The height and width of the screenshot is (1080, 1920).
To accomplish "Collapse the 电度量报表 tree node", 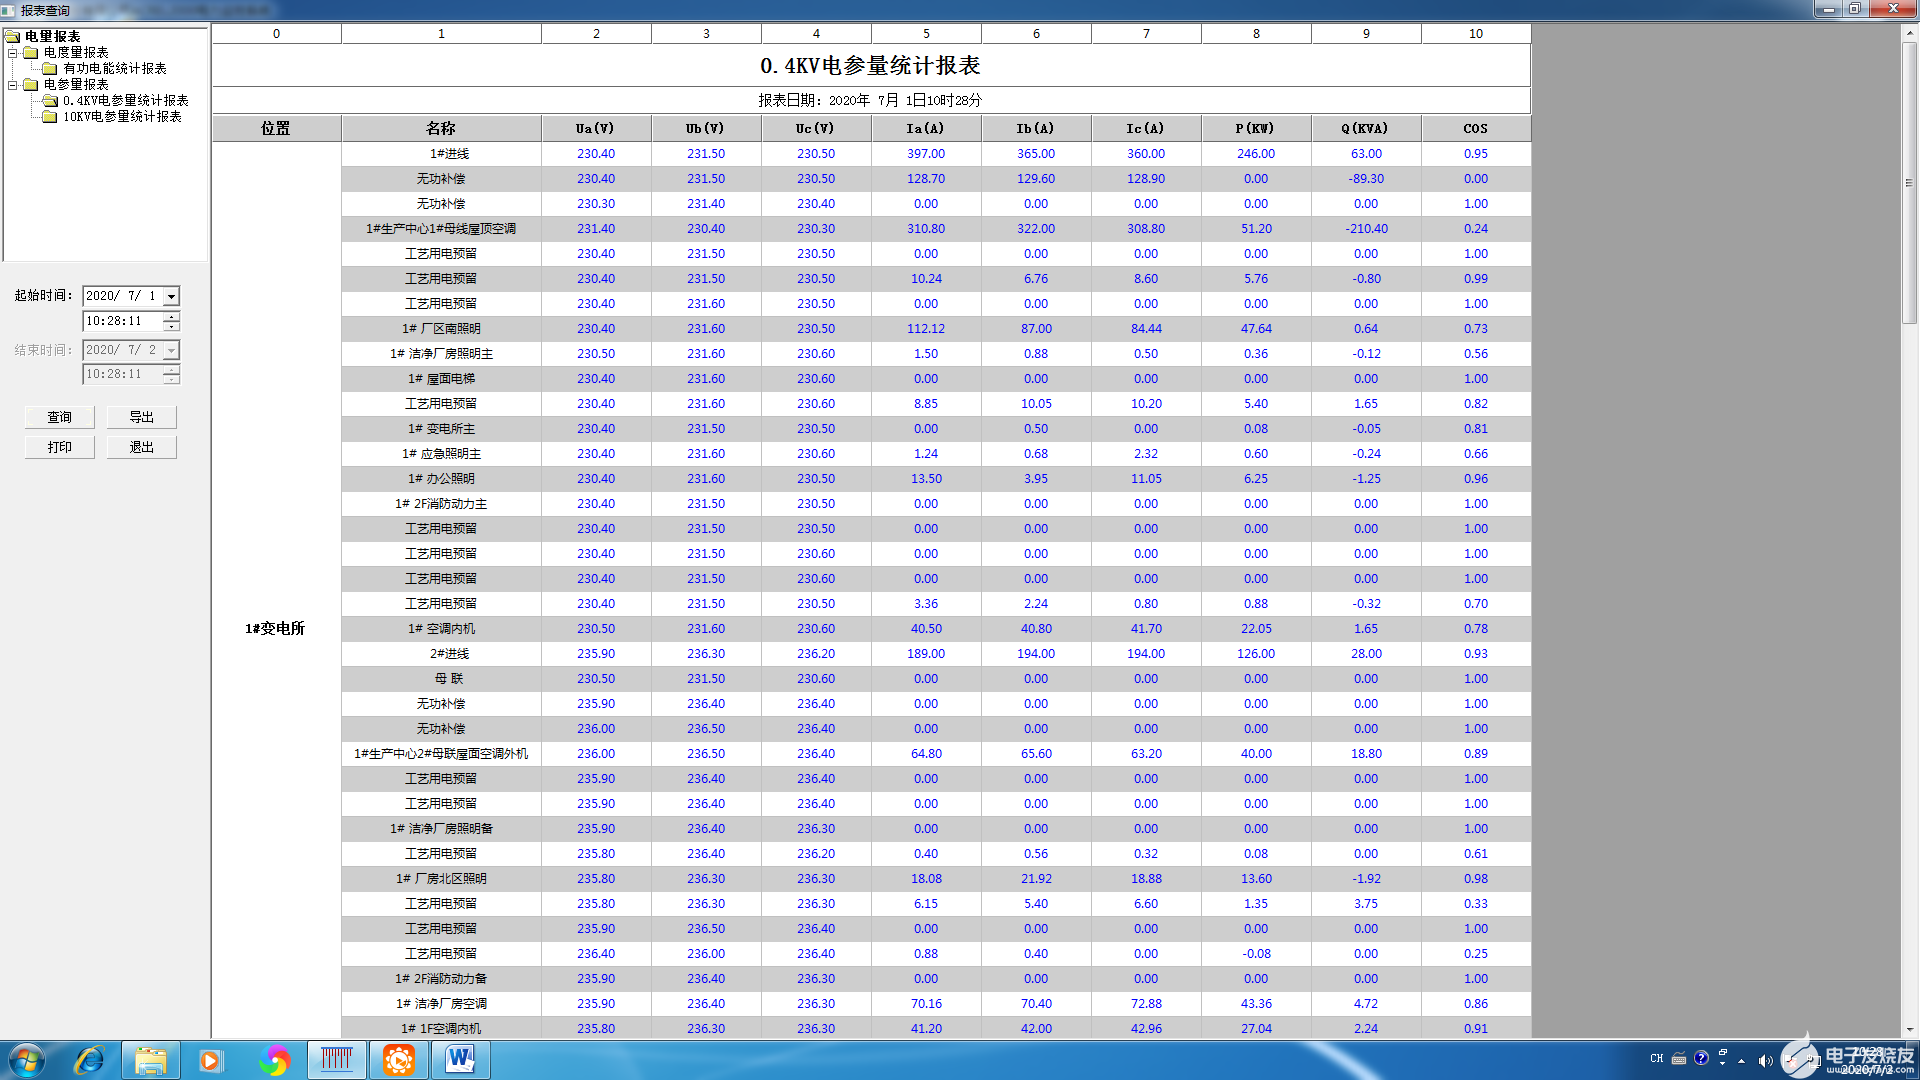I will pyautogui.click(x=13, y=53).
